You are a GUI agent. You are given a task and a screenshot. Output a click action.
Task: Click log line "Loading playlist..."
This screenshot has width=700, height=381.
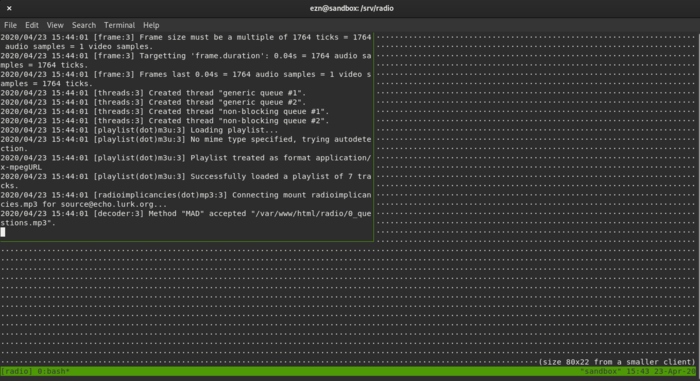(139, 130)
